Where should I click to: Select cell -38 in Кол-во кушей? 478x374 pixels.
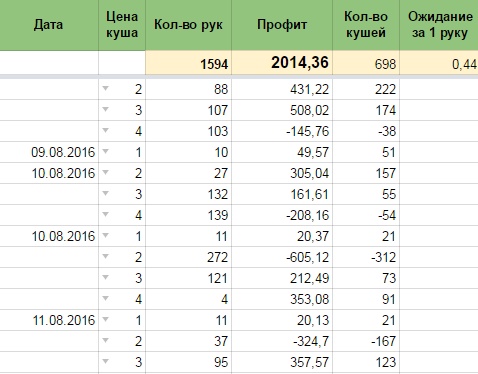(366, 131)
